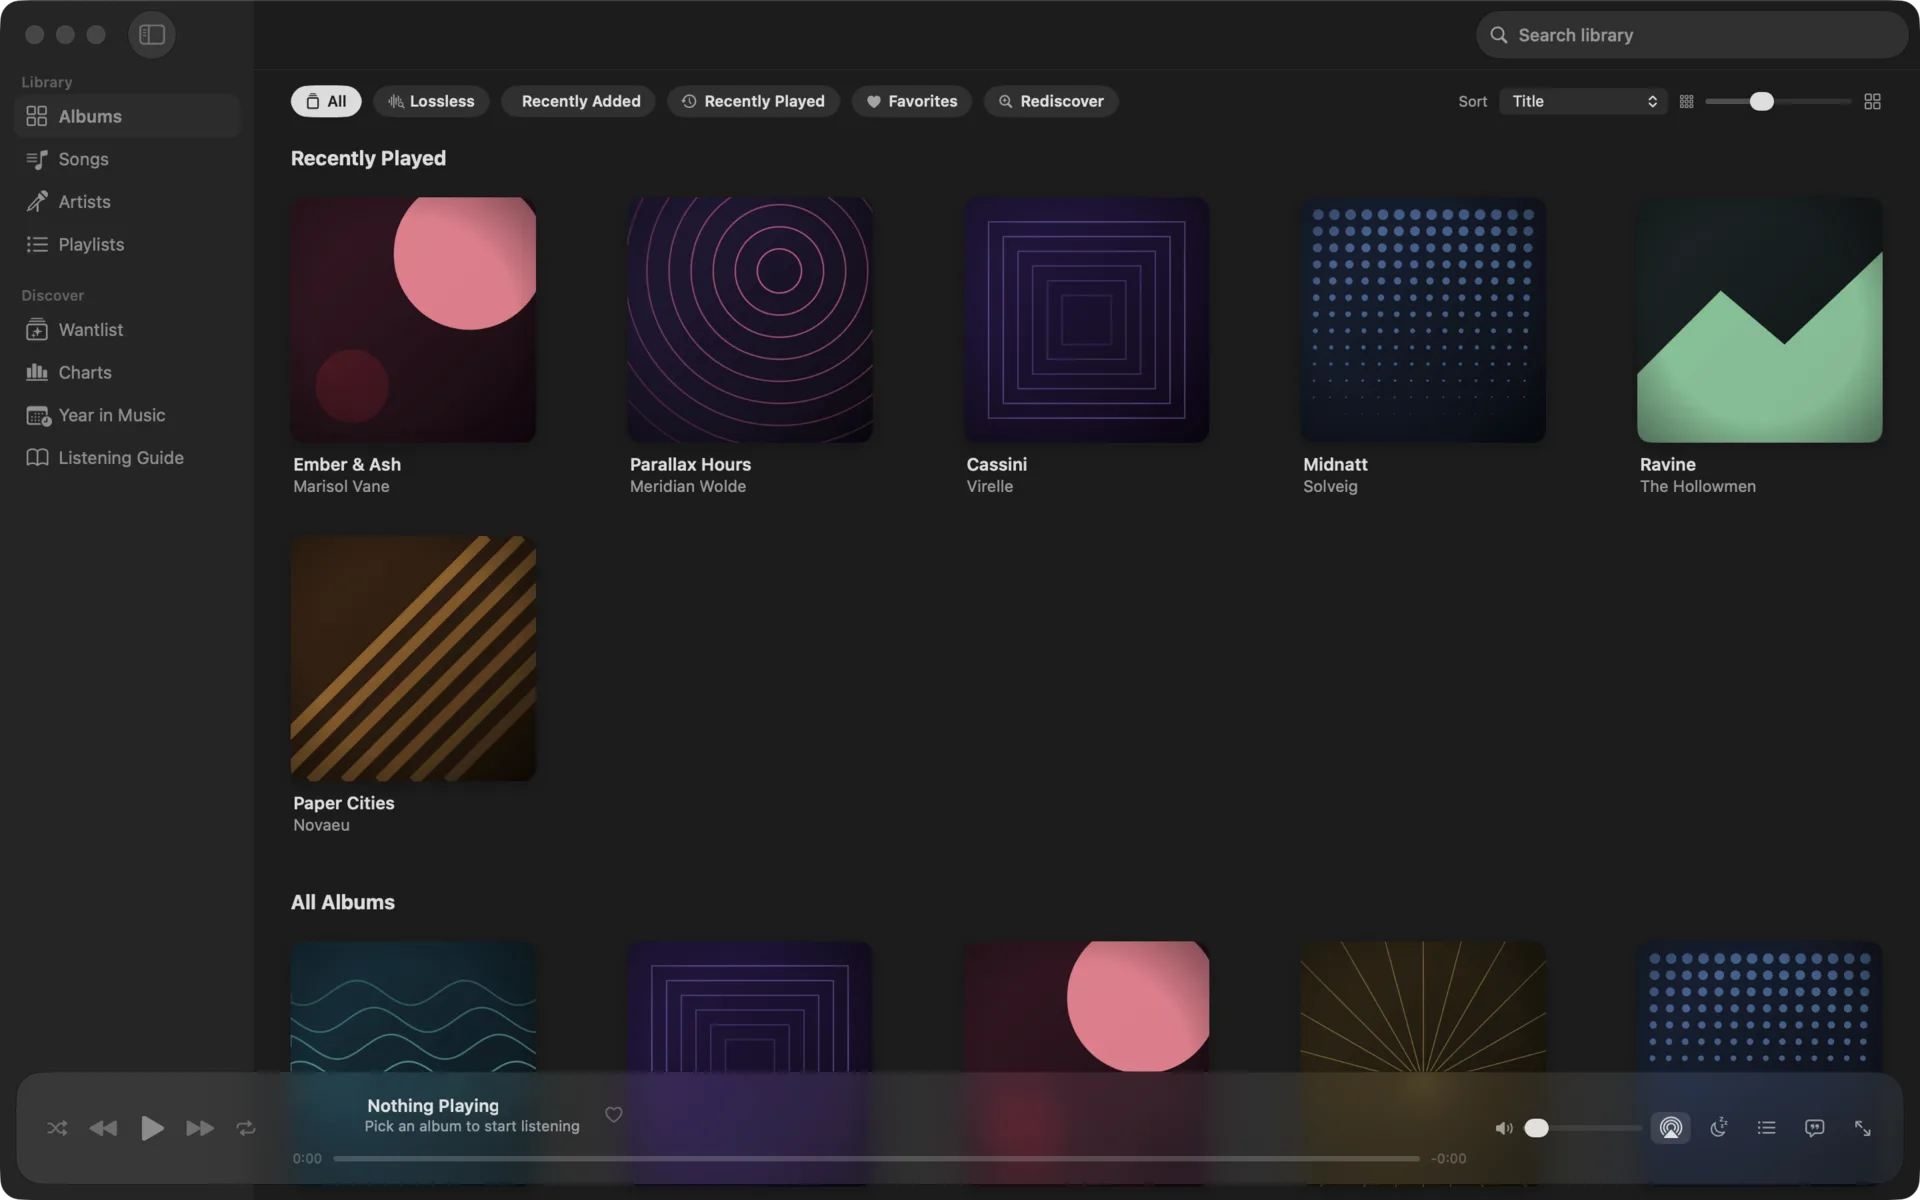Open Year in Music
This screenshot has width=1920, height=1200.
coord(128,415)
